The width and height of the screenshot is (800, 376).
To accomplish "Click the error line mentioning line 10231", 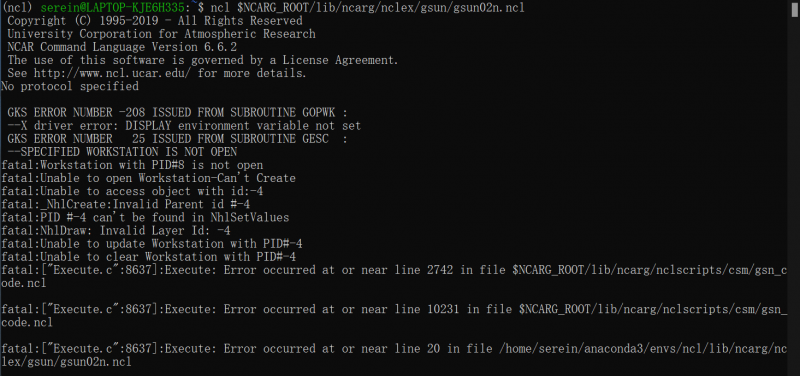I will (394, 316).
